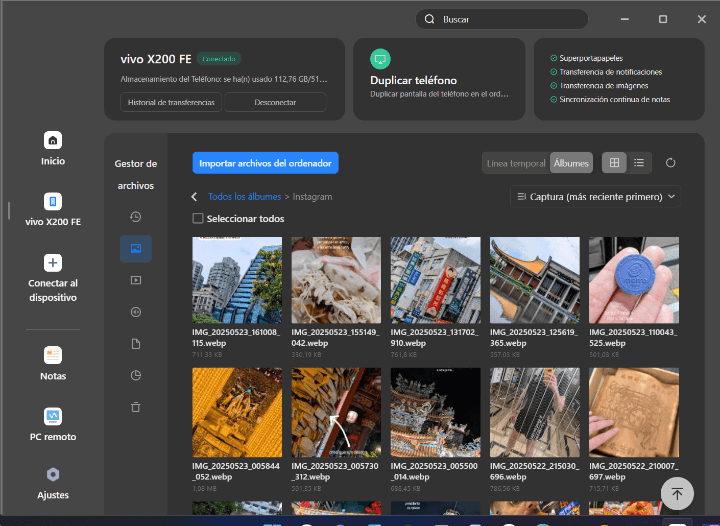Click the refresh icon
Viewport: 720px width, 526px height.
point(670,163)
